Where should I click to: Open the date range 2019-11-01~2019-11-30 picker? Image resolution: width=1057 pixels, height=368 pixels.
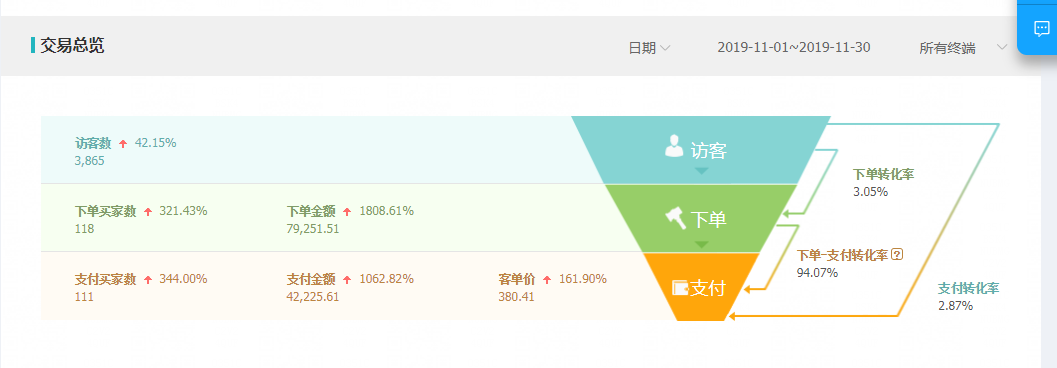tap(793, 47)
